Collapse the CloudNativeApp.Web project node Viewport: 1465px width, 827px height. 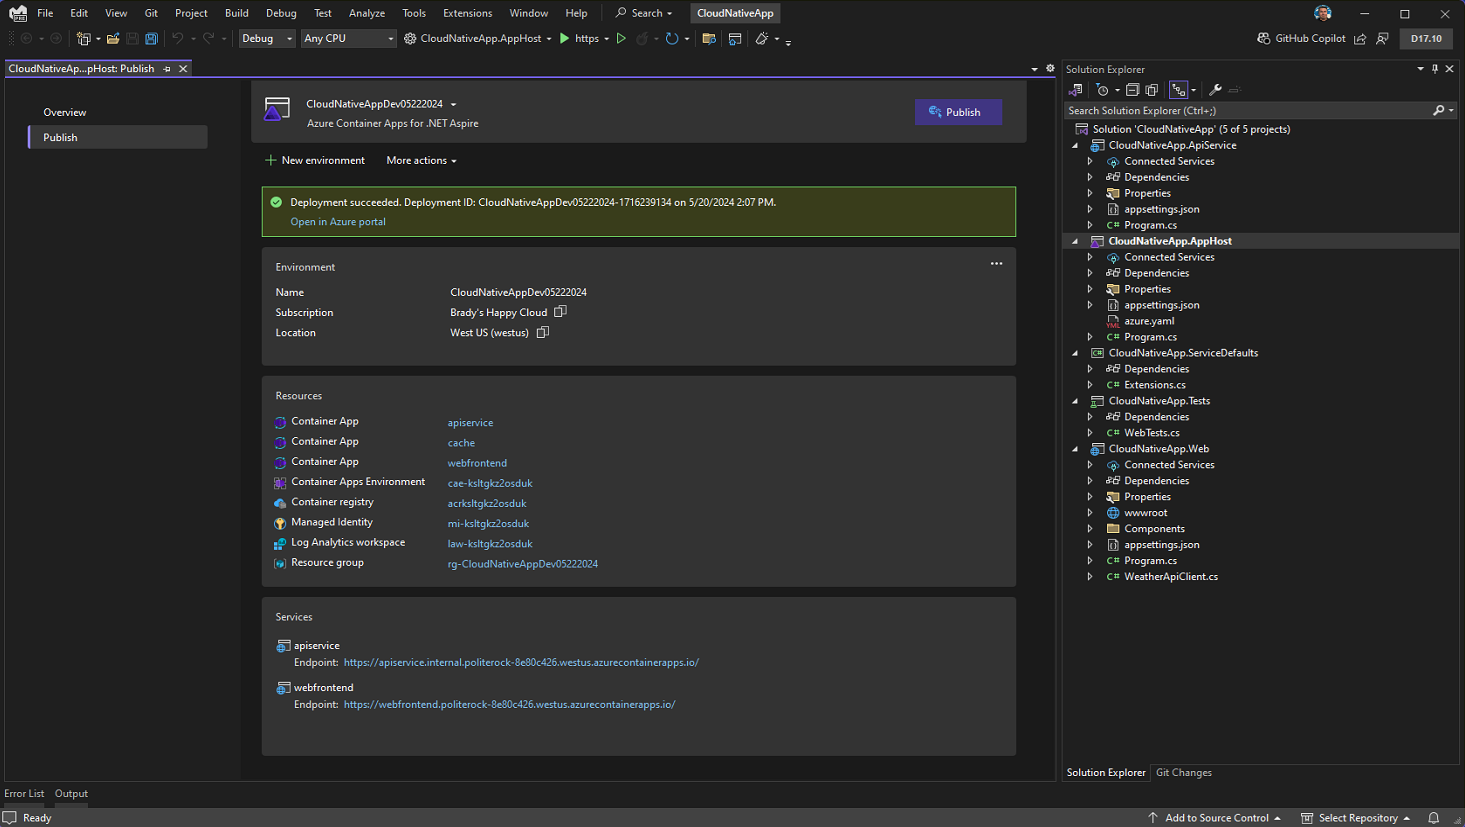coord(1076,449)
